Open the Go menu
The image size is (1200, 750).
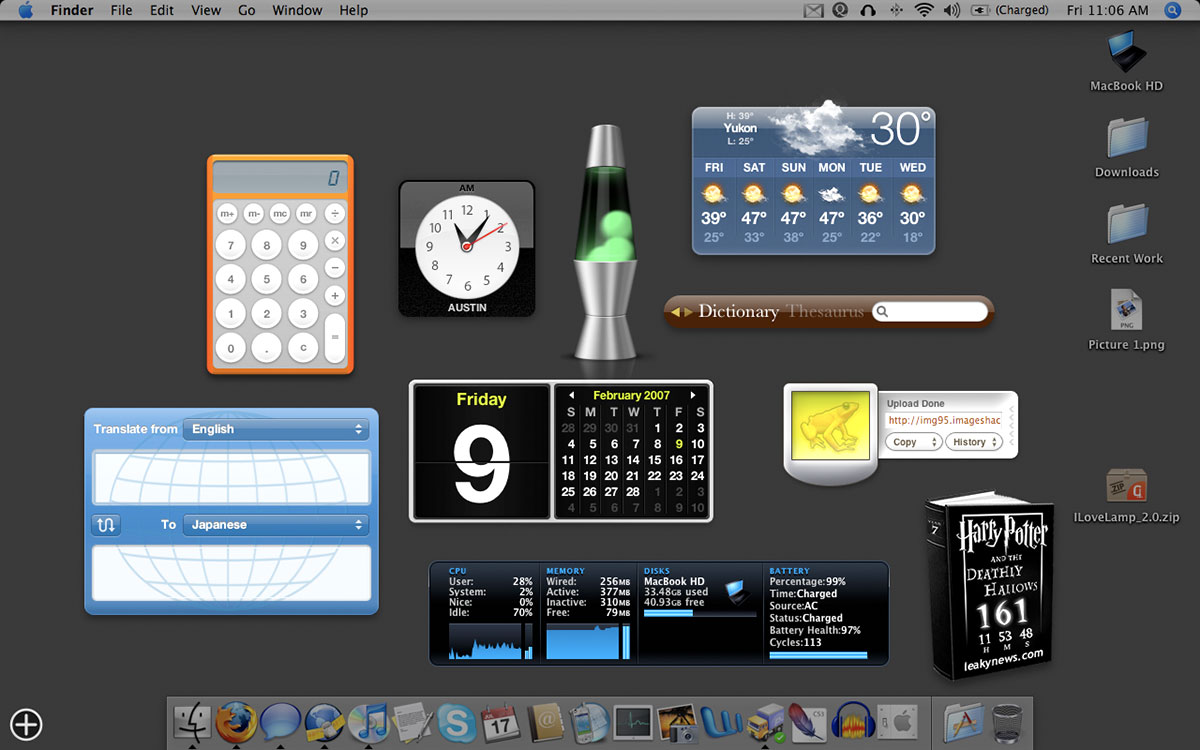247,10
